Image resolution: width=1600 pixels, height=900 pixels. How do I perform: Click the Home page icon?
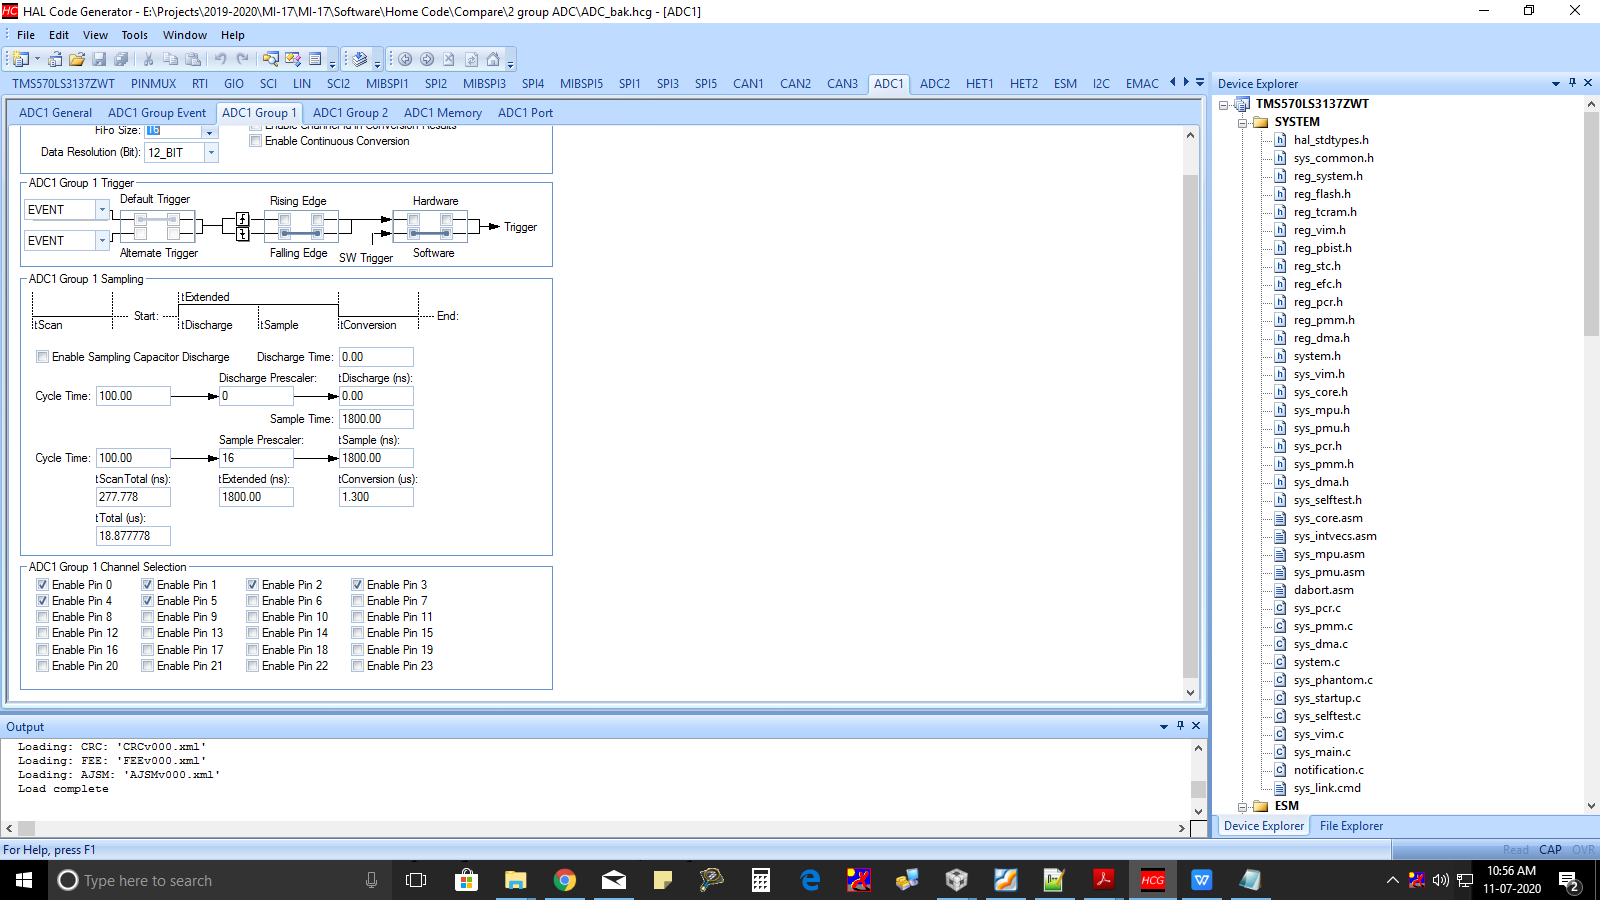pos(493,59)
